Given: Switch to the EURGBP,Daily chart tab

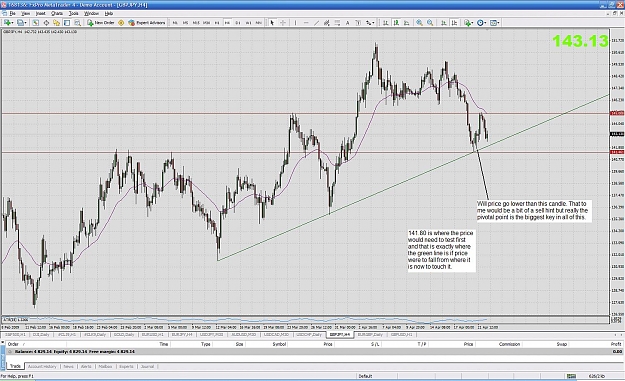Looking at the screenshot, I should [x=370, y=334].
